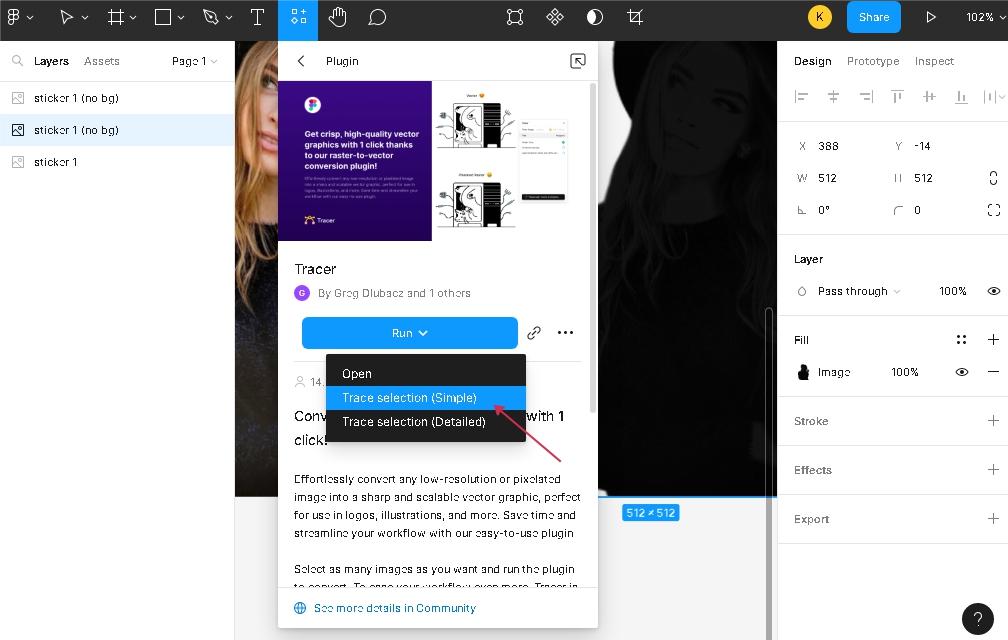Toggle constrain proportions lock icon

click(993, 178)
